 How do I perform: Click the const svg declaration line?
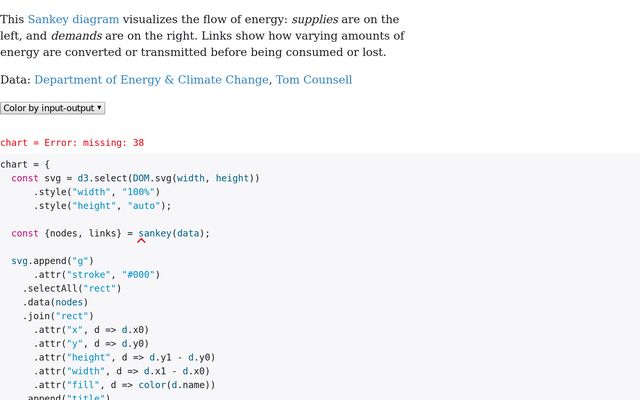[135, 178]
